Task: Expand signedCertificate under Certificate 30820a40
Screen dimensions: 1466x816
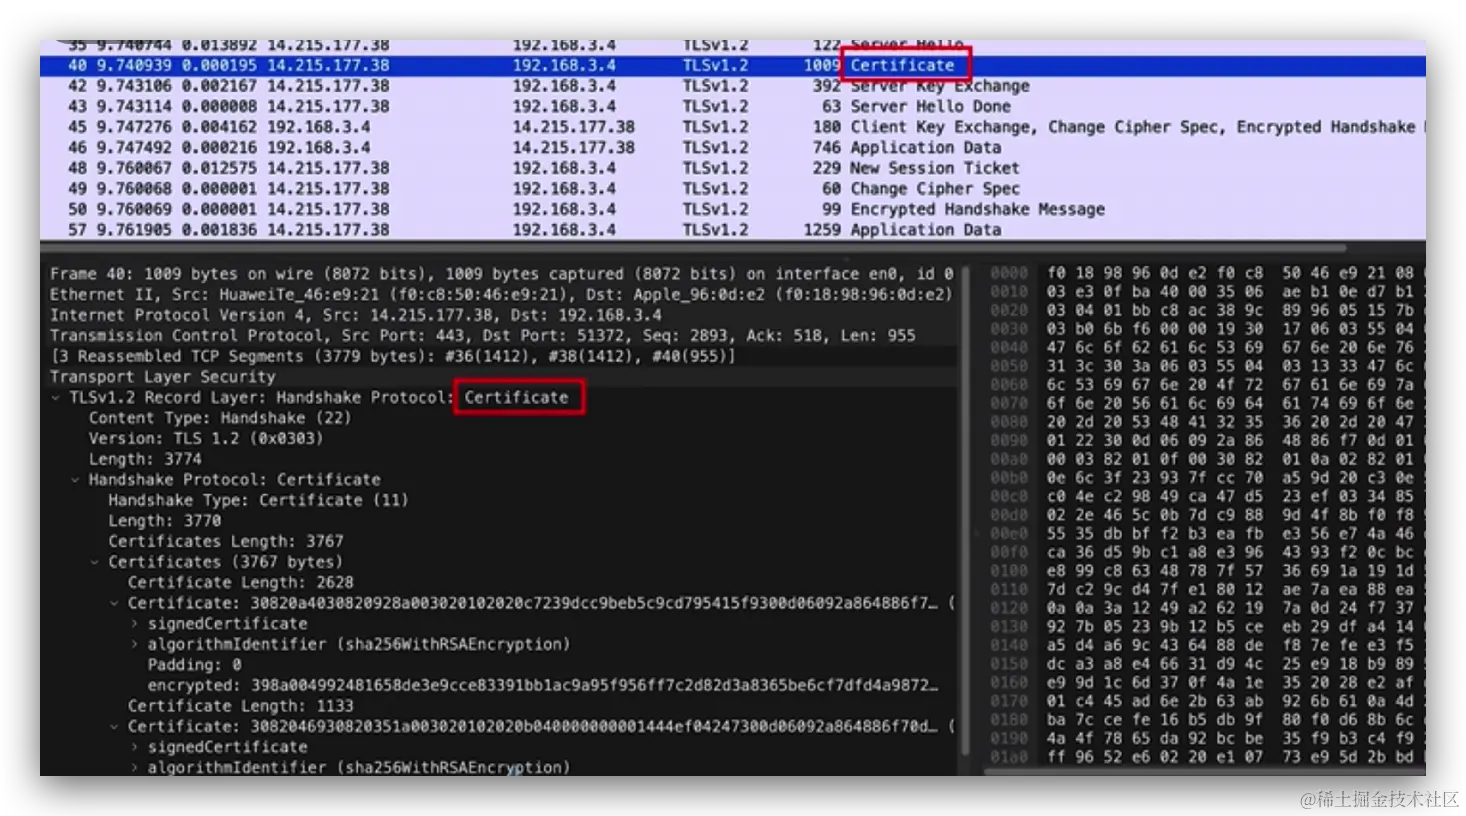Action: [x=134, y=624]
